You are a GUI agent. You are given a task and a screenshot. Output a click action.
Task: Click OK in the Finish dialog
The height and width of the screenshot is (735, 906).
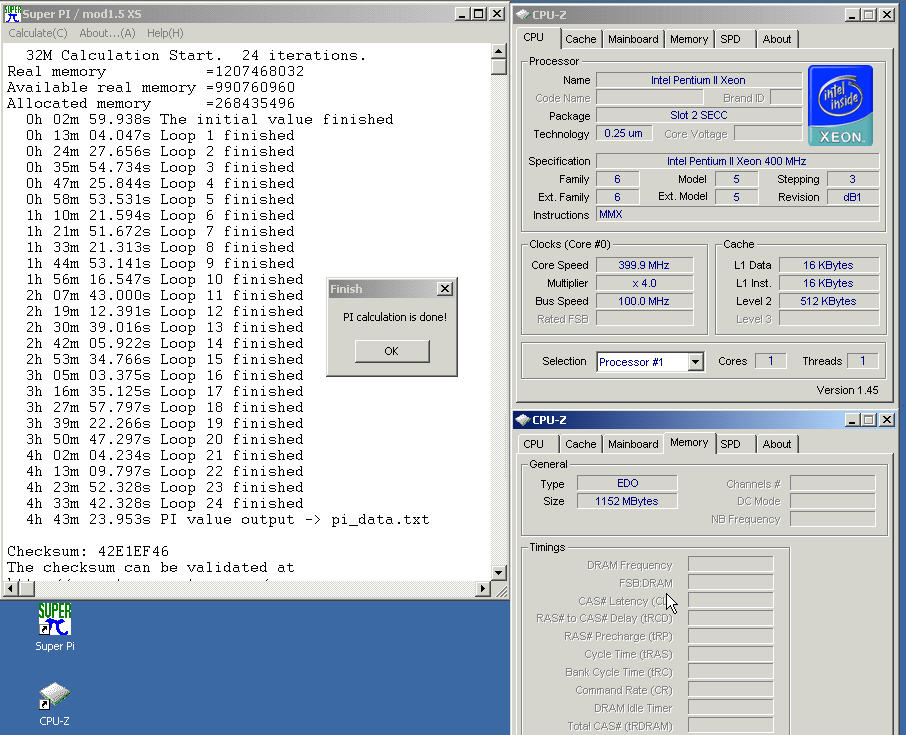tap(392, 351)
